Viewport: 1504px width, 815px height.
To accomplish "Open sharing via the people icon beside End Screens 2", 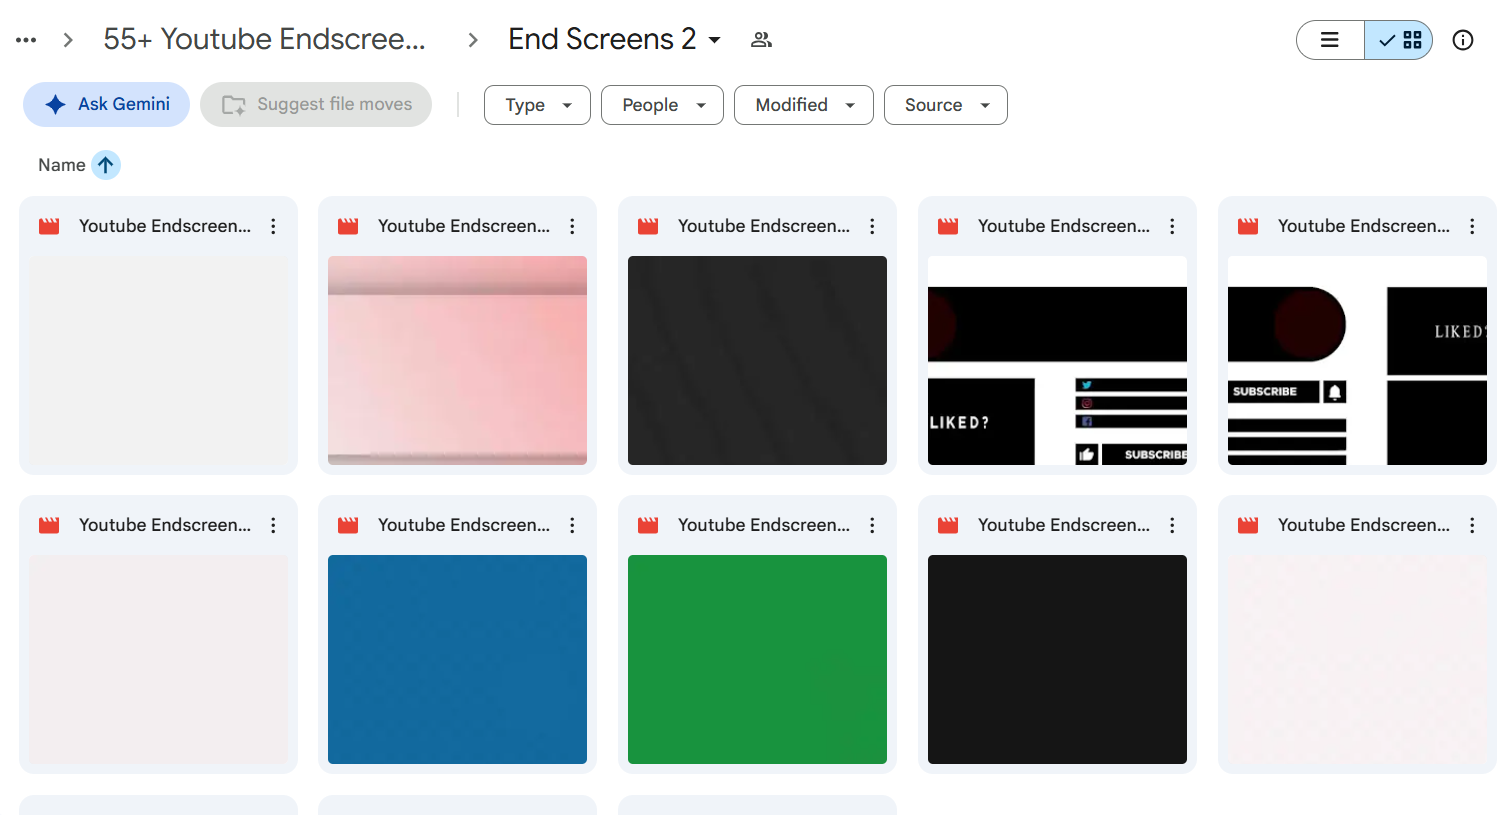I will [761, 40].
